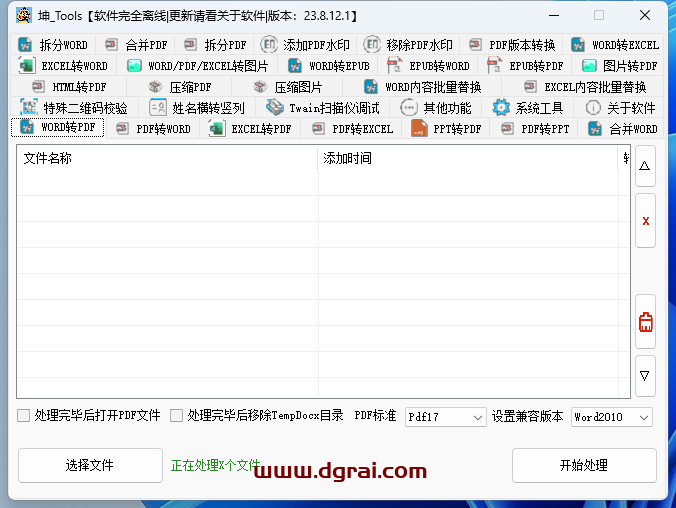The height and width of the screenshot is (508, 676).
Task: Open the 压缩图片 tool
Action: [x=288, y=87]
